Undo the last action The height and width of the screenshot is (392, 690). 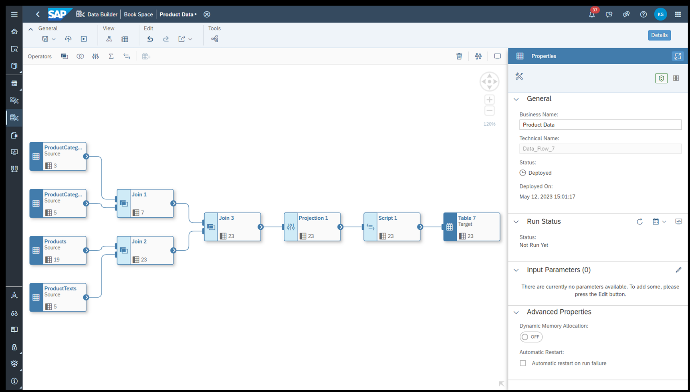click(150, 39)
